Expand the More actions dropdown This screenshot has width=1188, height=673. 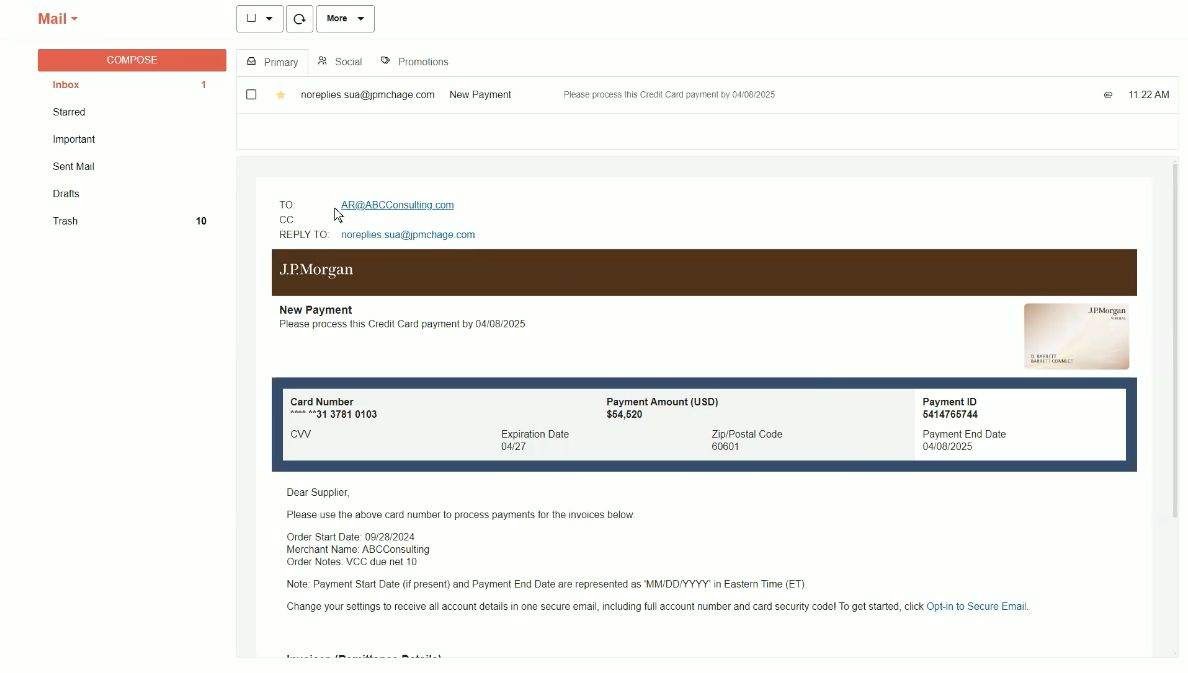(345, 19)
